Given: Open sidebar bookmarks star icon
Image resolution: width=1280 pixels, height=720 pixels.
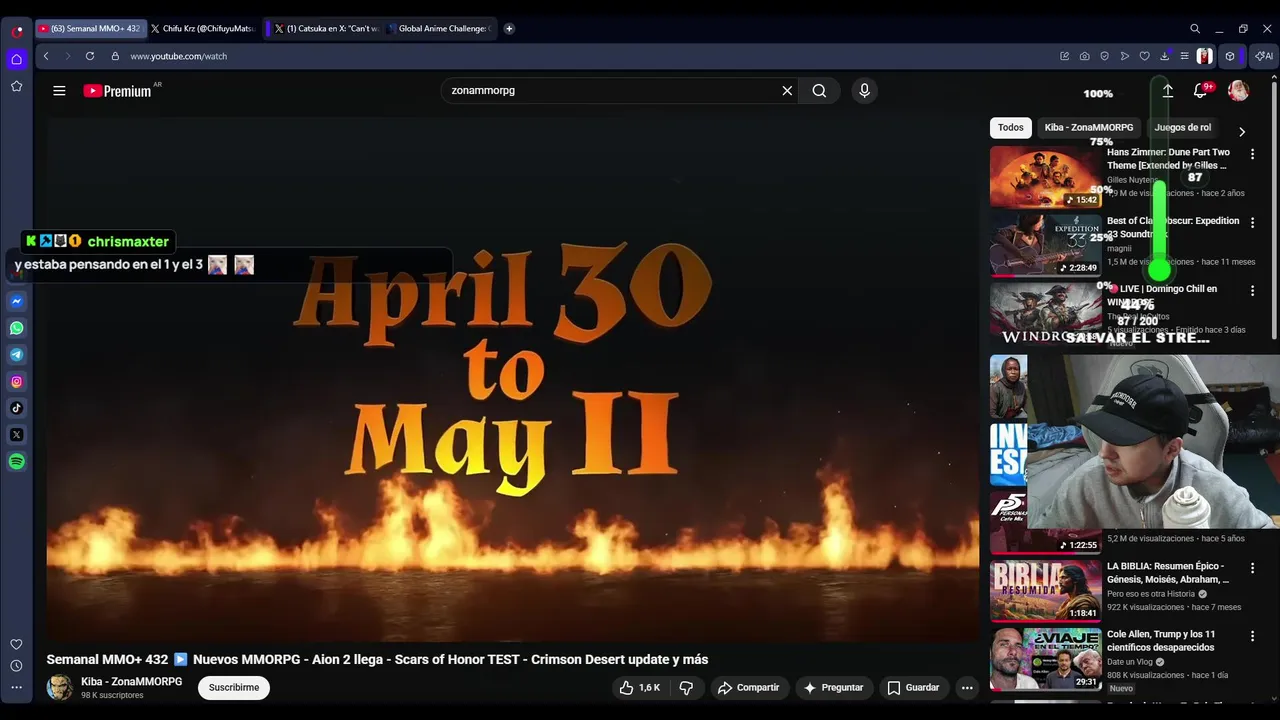Looking at the screenshot, I should pos(17,86).
